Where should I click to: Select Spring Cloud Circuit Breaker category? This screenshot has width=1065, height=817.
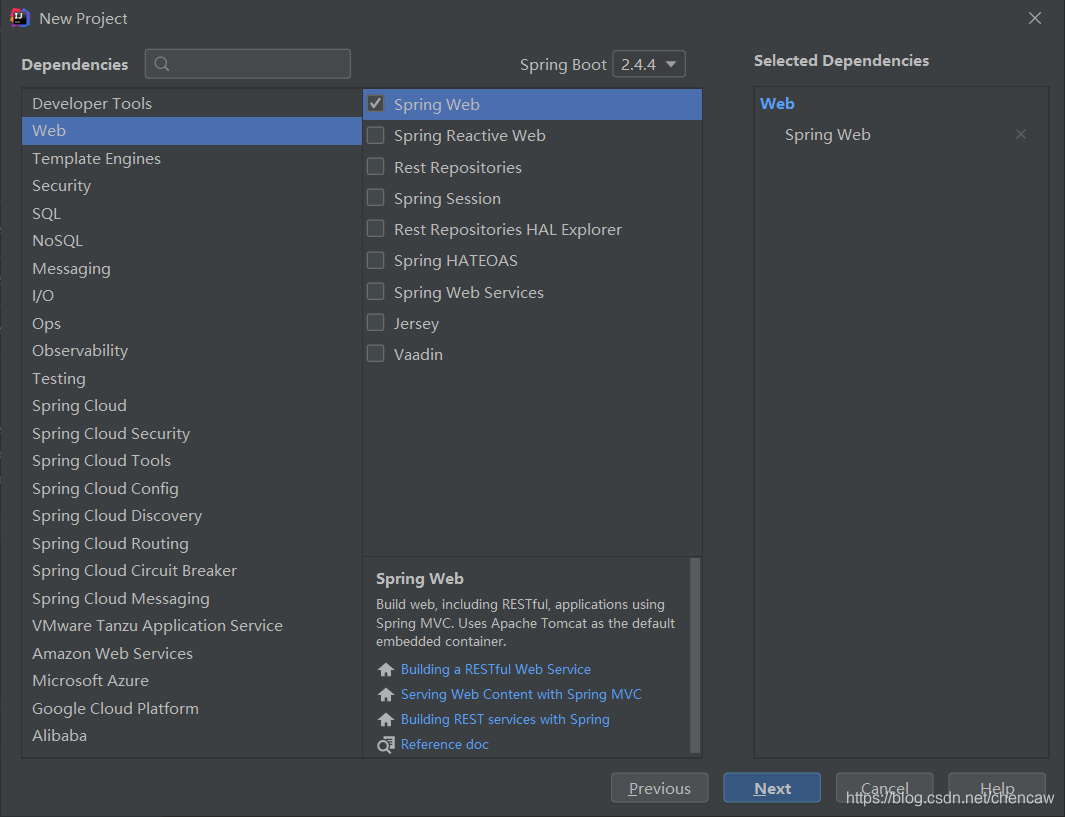(x=192, y=570)
